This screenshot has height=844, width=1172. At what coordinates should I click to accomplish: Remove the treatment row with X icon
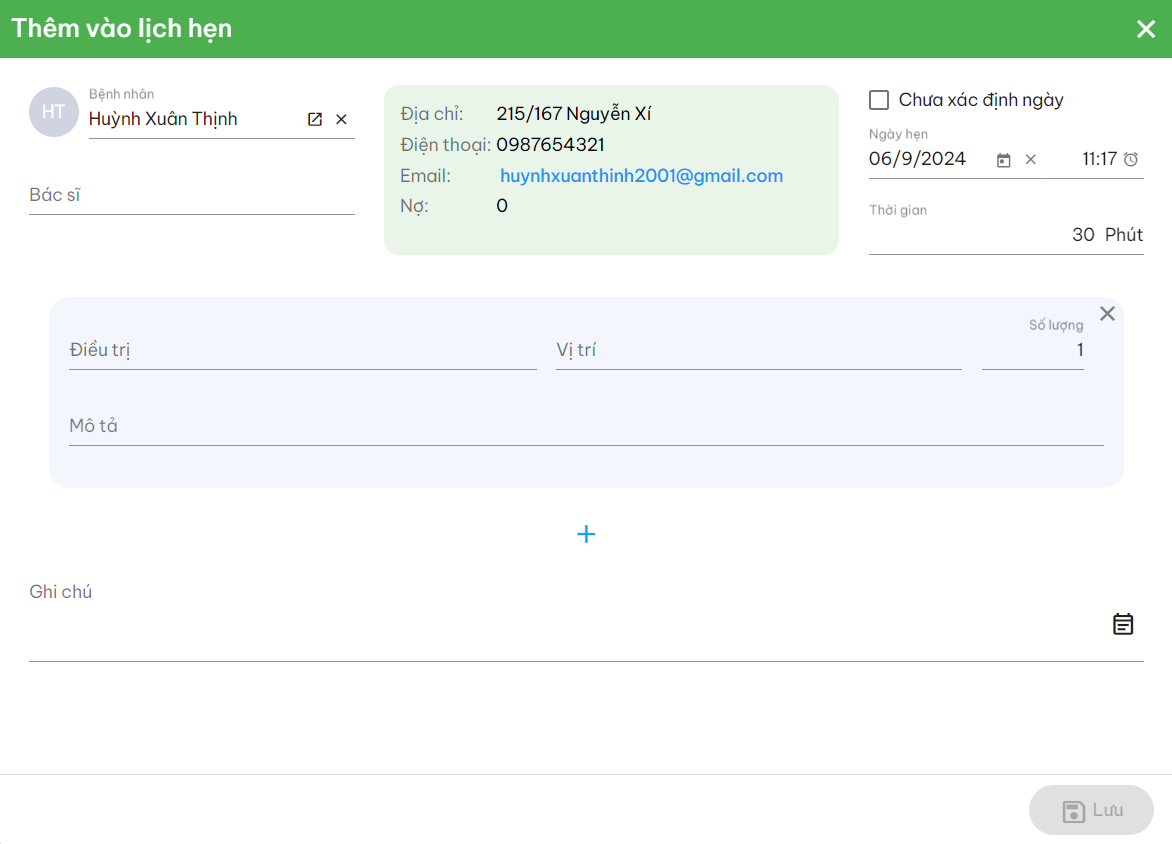pyautogui.click(x=1107, y=314)
